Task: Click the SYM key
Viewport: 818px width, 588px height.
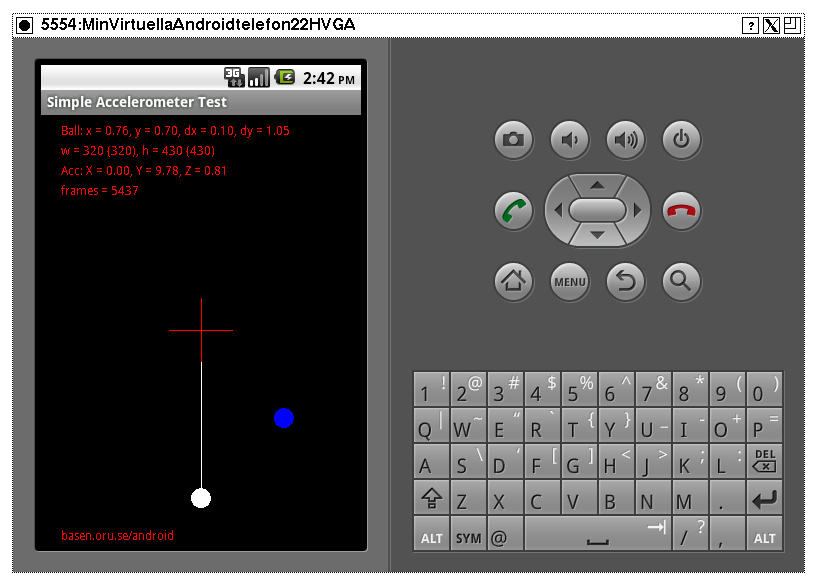Action: (468, 533)
